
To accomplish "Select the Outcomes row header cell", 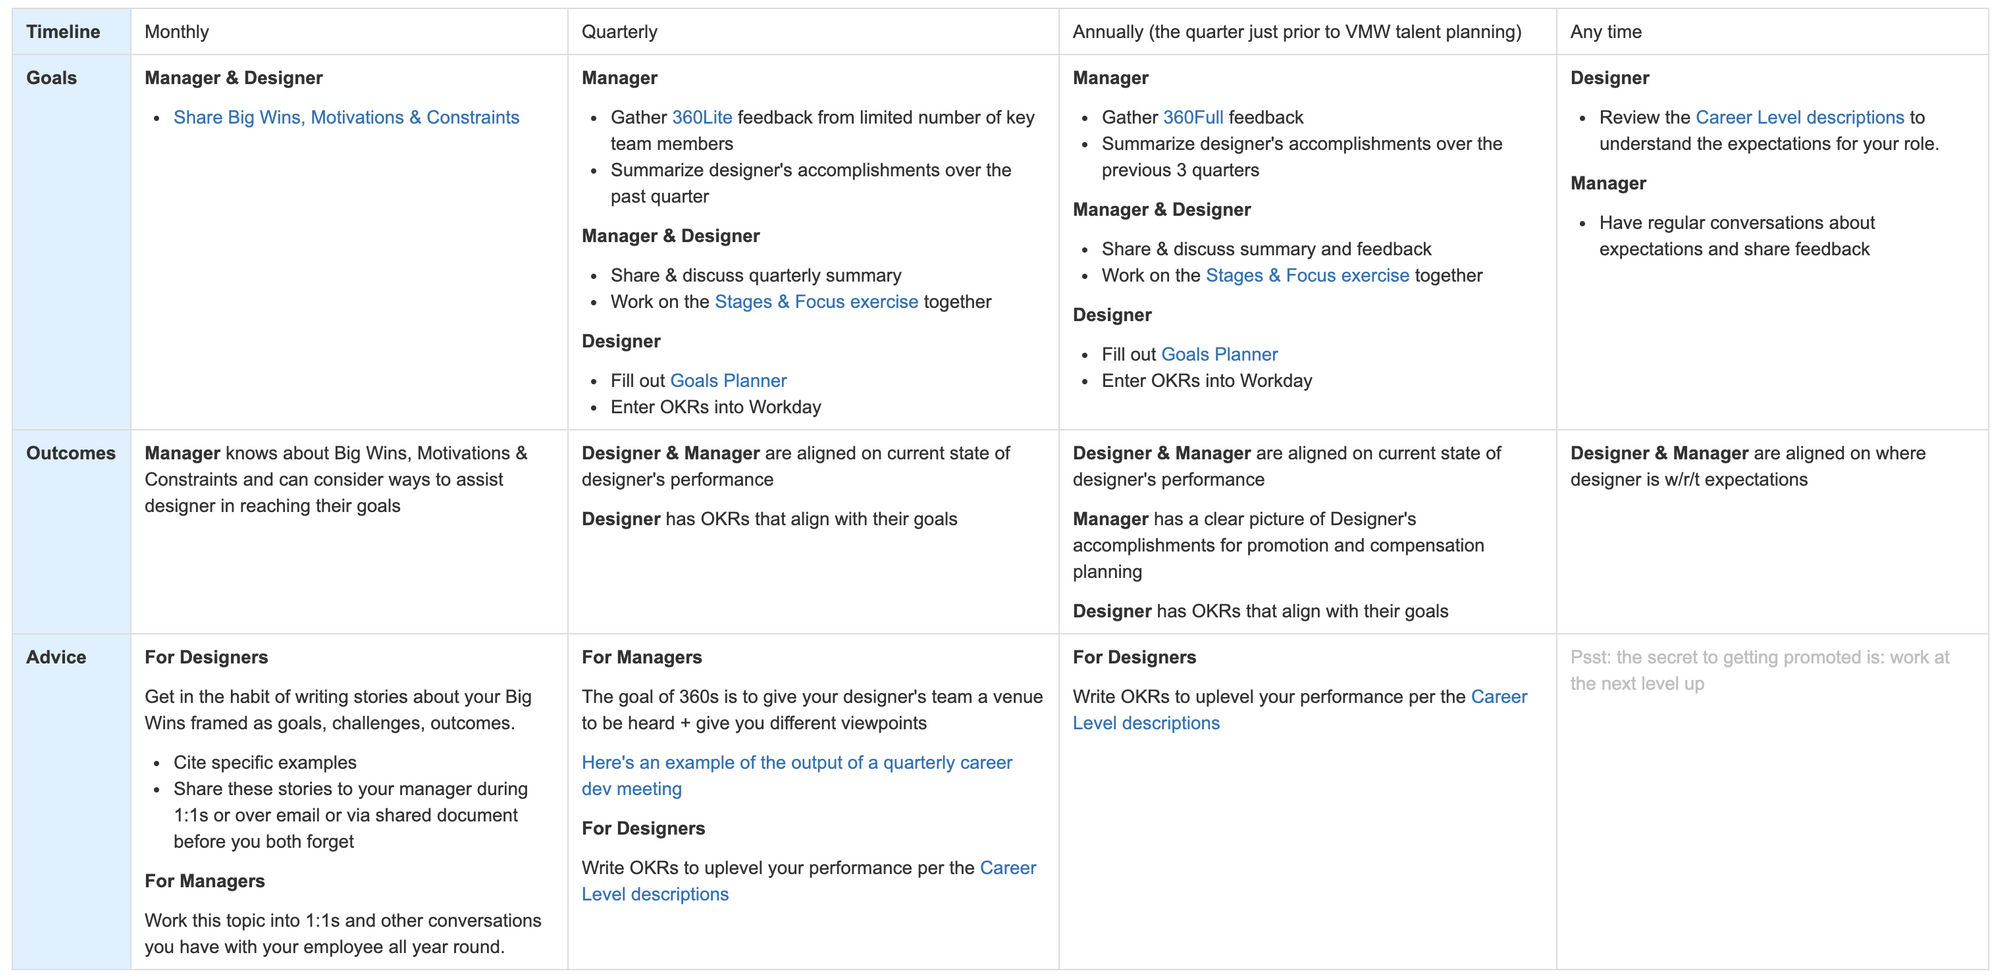I will 71,532.
